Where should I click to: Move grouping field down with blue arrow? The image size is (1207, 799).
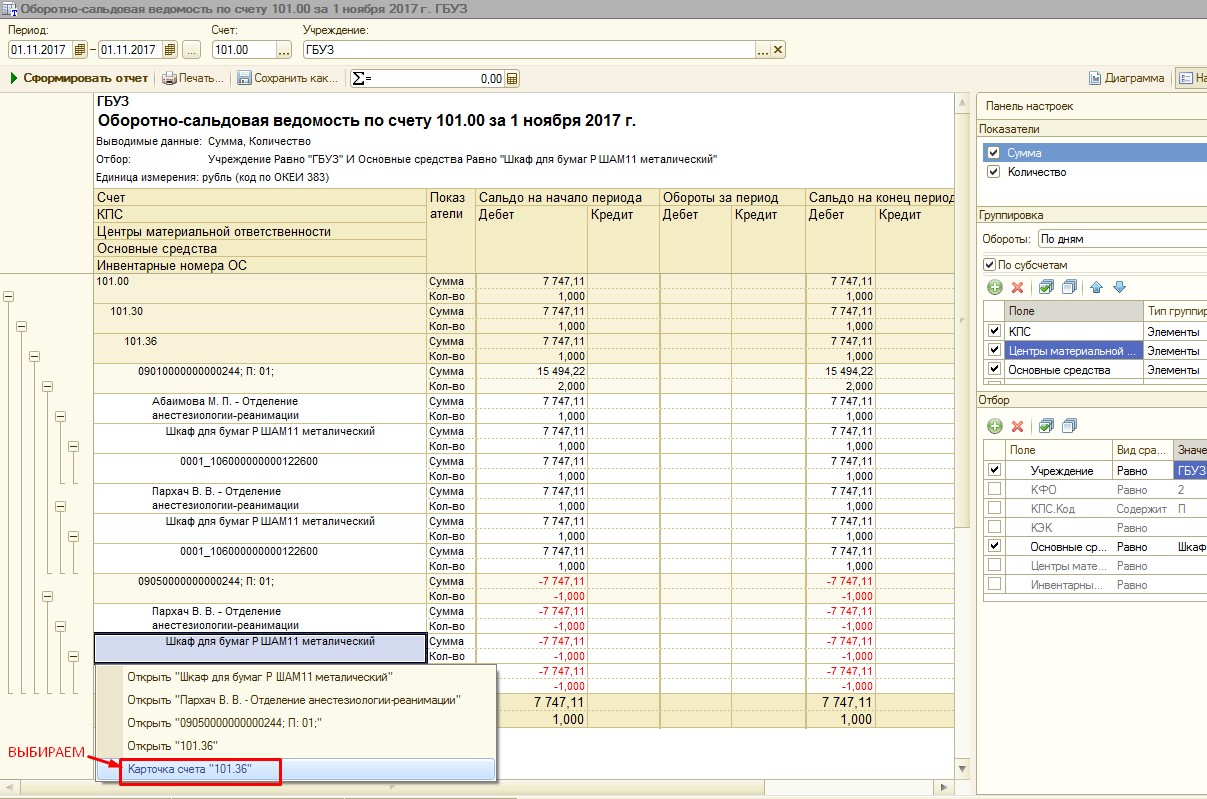click(x=1119, y=287)
